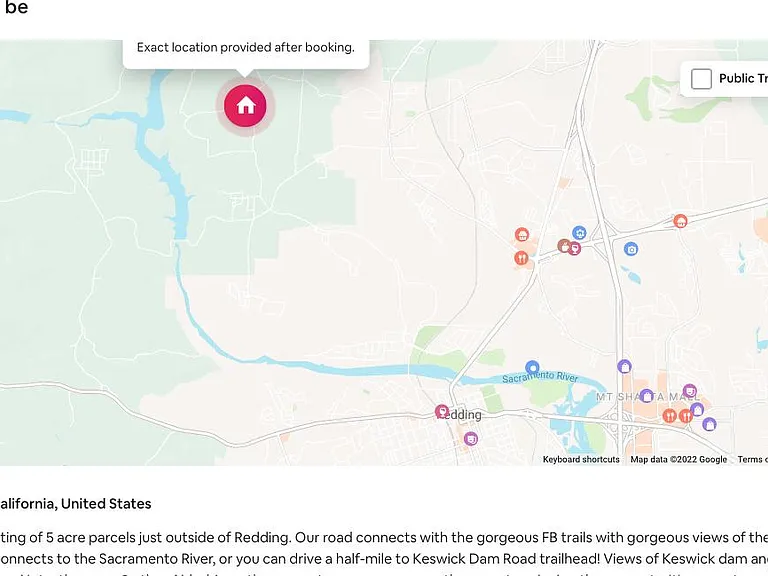Open the brown grocery apple marker

tap(564, 246)
